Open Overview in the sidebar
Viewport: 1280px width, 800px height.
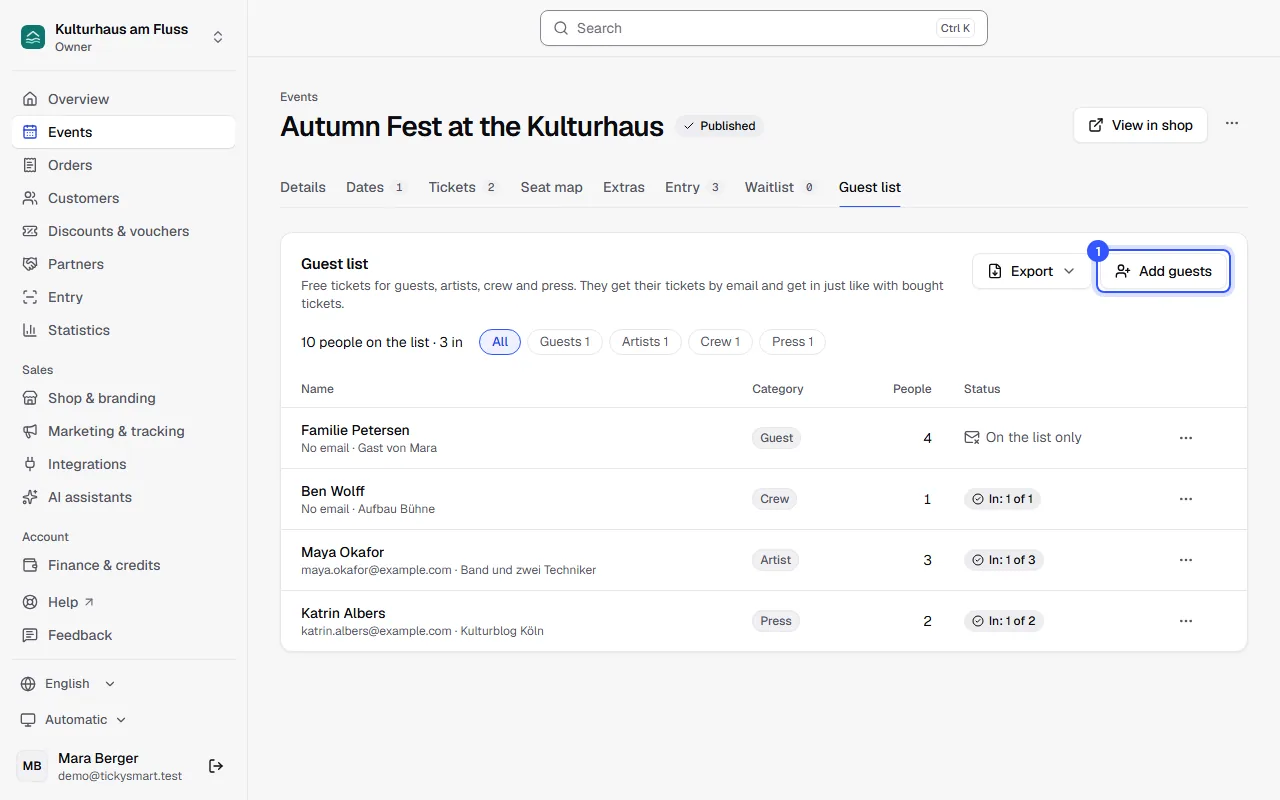click(124, 99)
